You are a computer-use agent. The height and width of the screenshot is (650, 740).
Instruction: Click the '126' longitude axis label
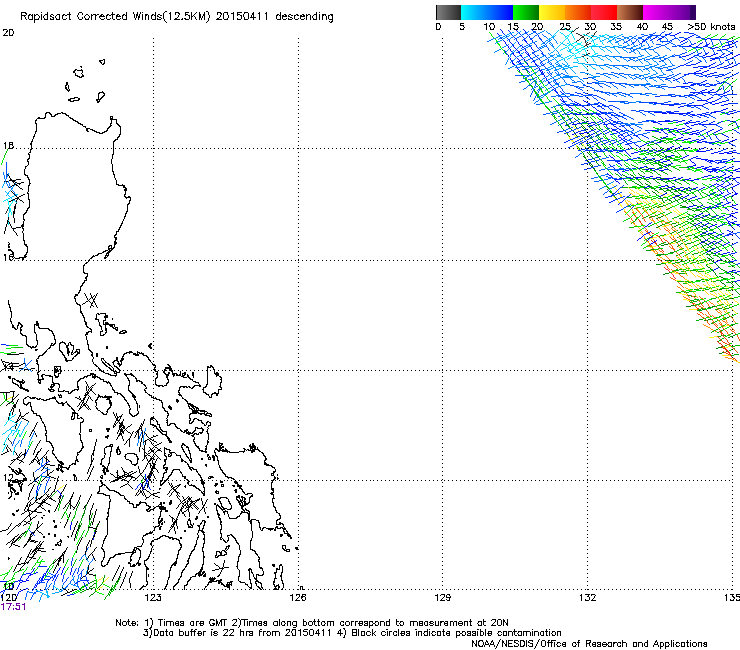(298, 598)
